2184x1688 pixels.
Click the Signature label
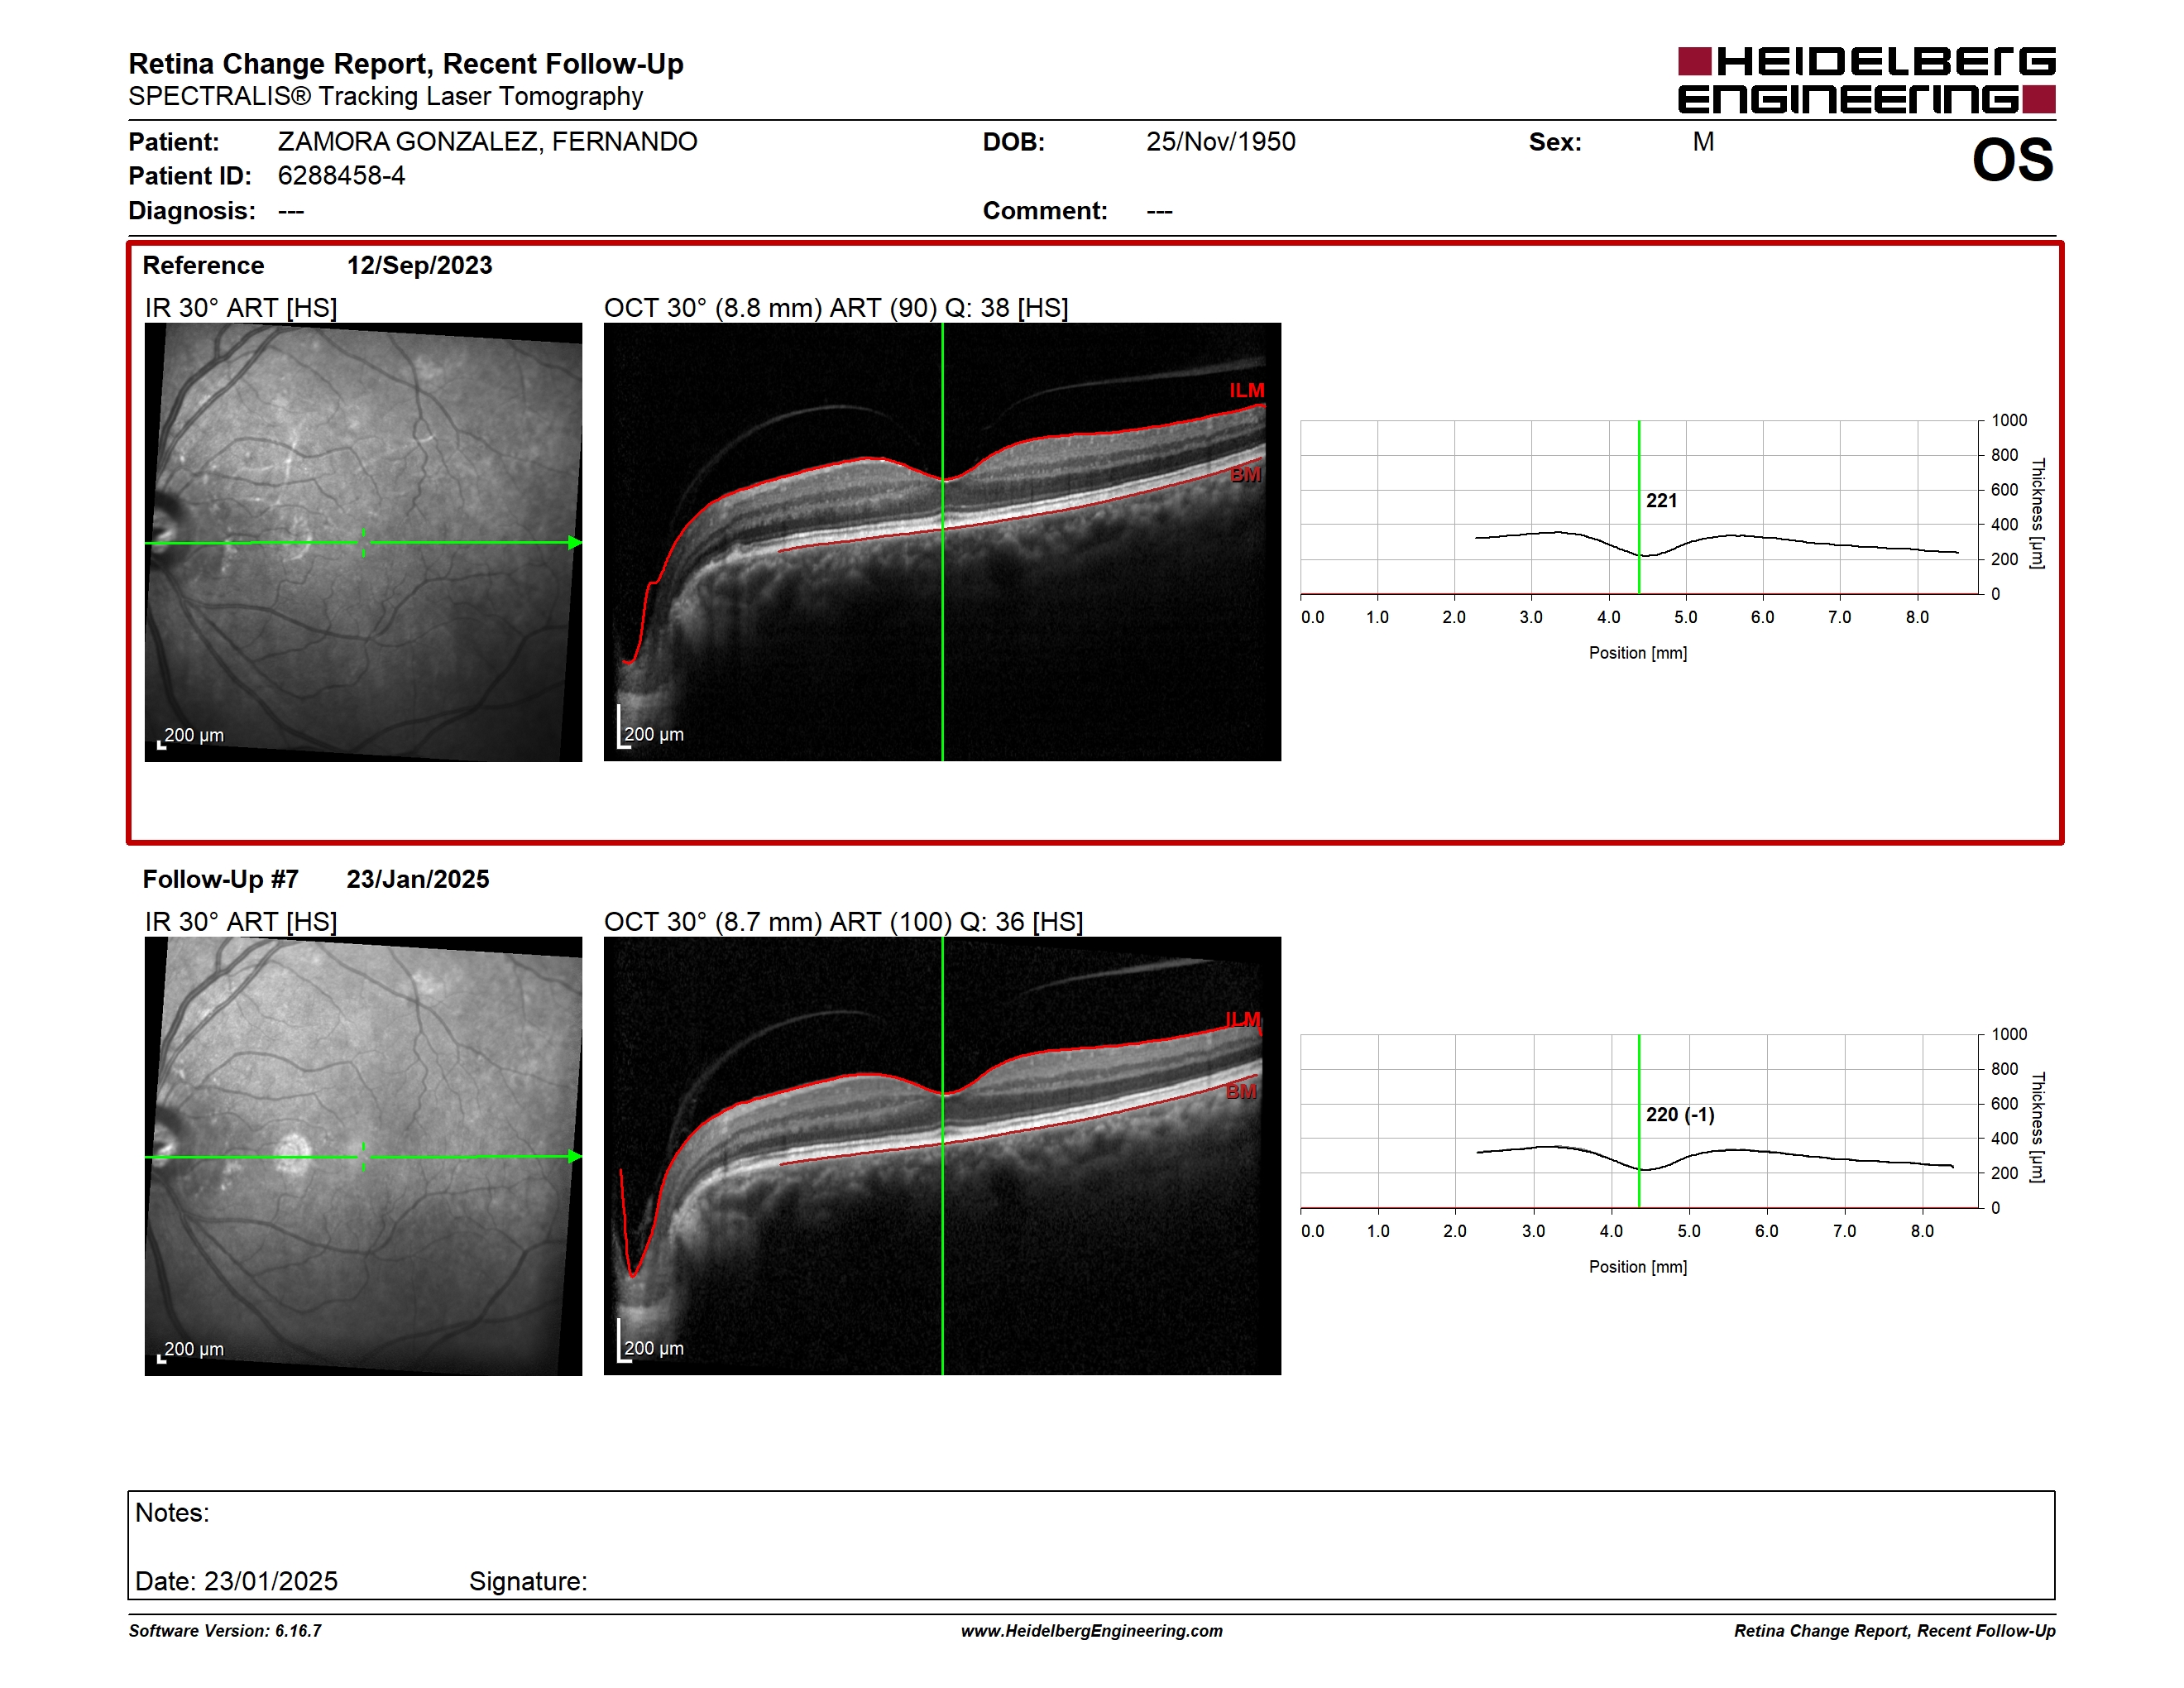pos(528,1581)
